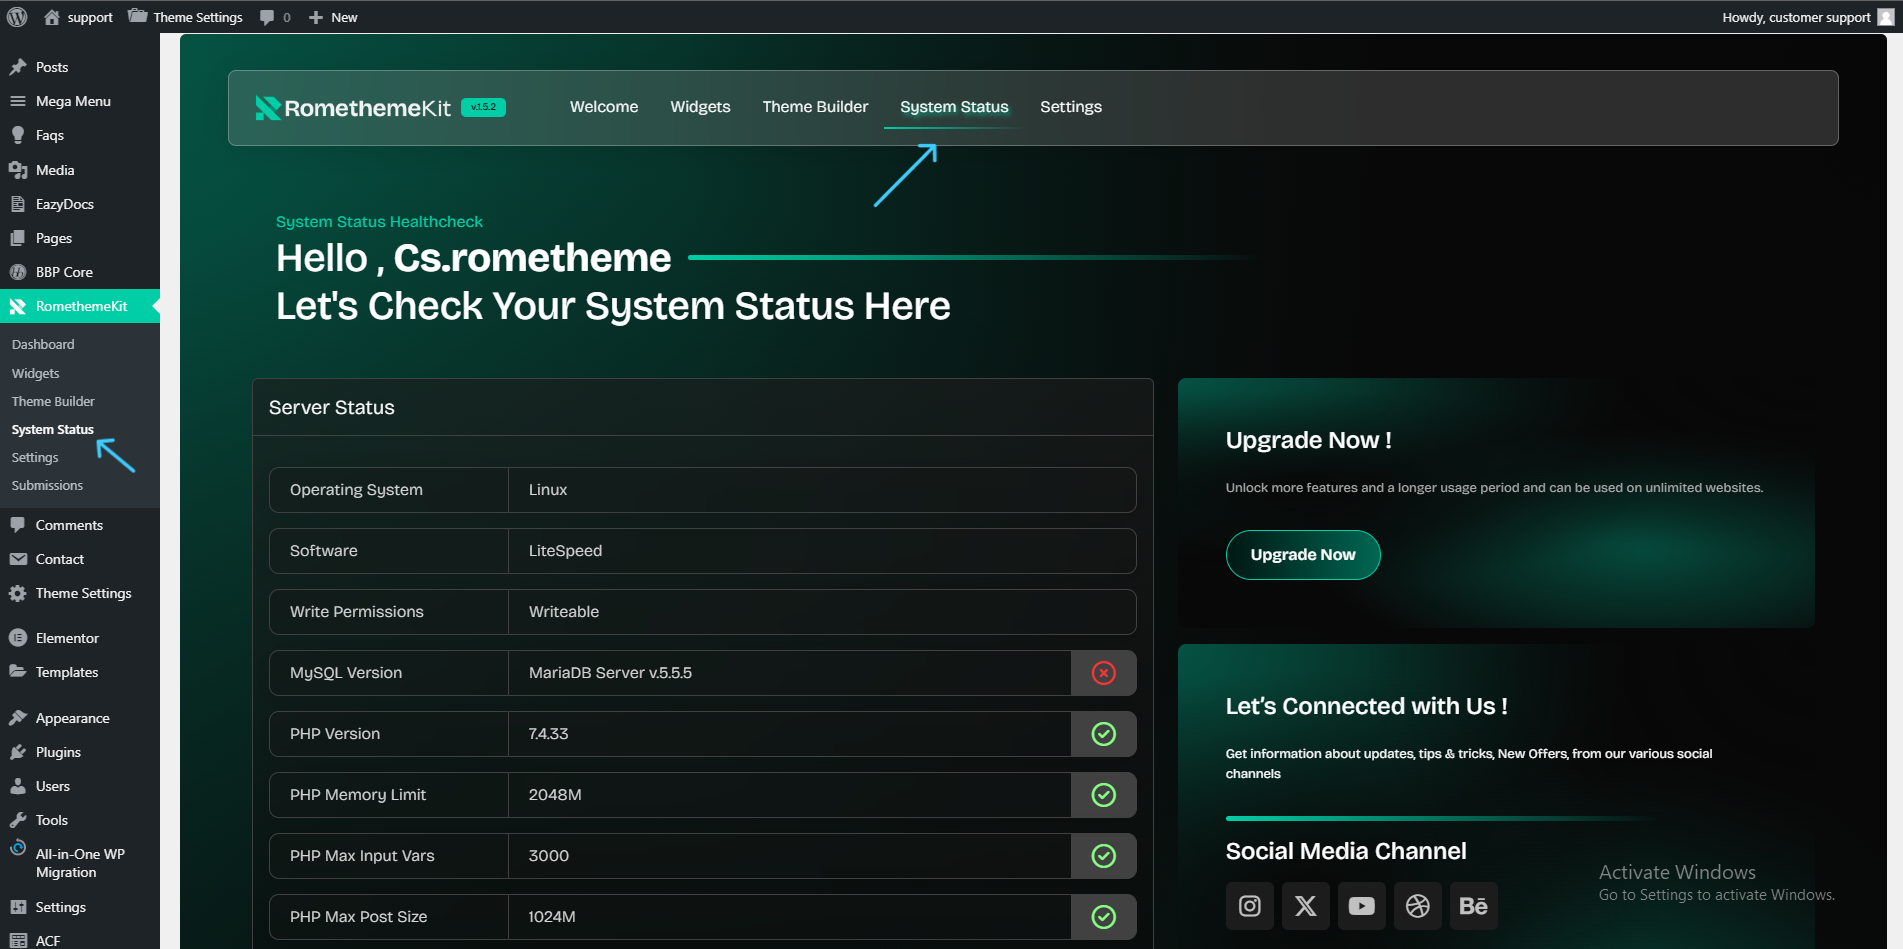Click the Elementor icon in sidebar

(18, 638)
